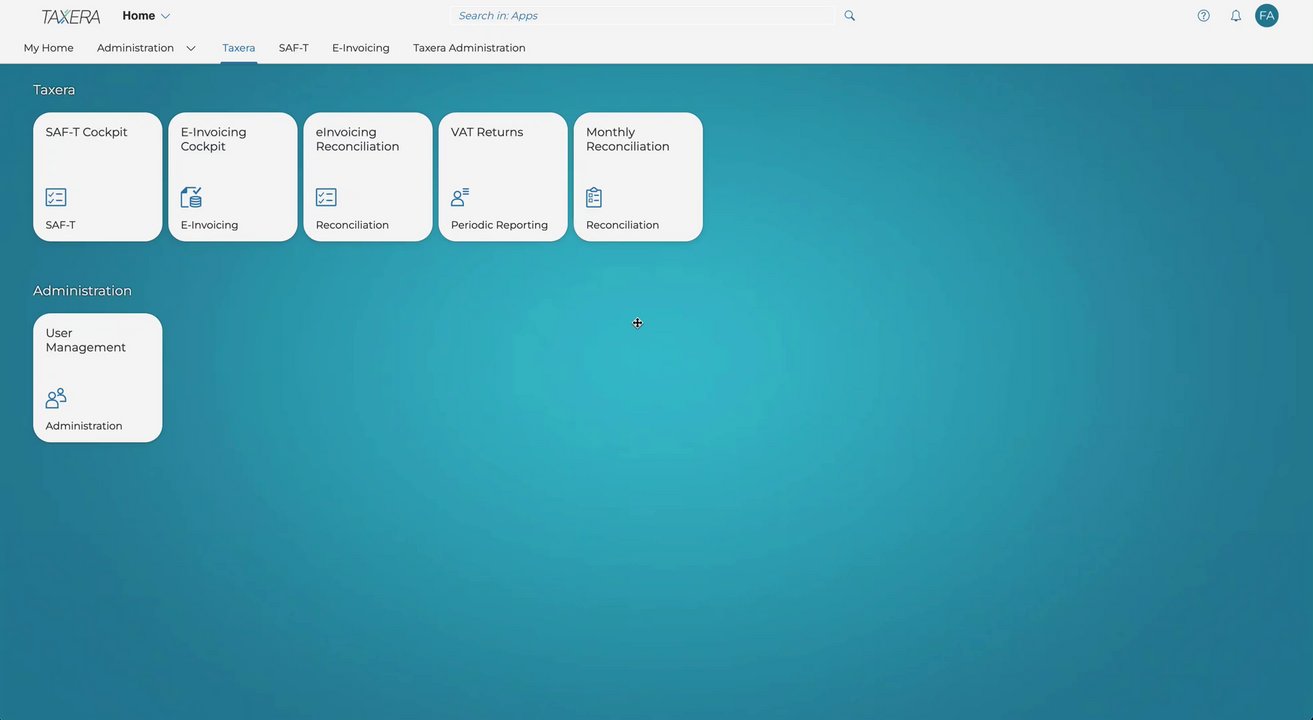Open the help question mark icon
The image size is (1313, 720).
tap(1204, 16)
